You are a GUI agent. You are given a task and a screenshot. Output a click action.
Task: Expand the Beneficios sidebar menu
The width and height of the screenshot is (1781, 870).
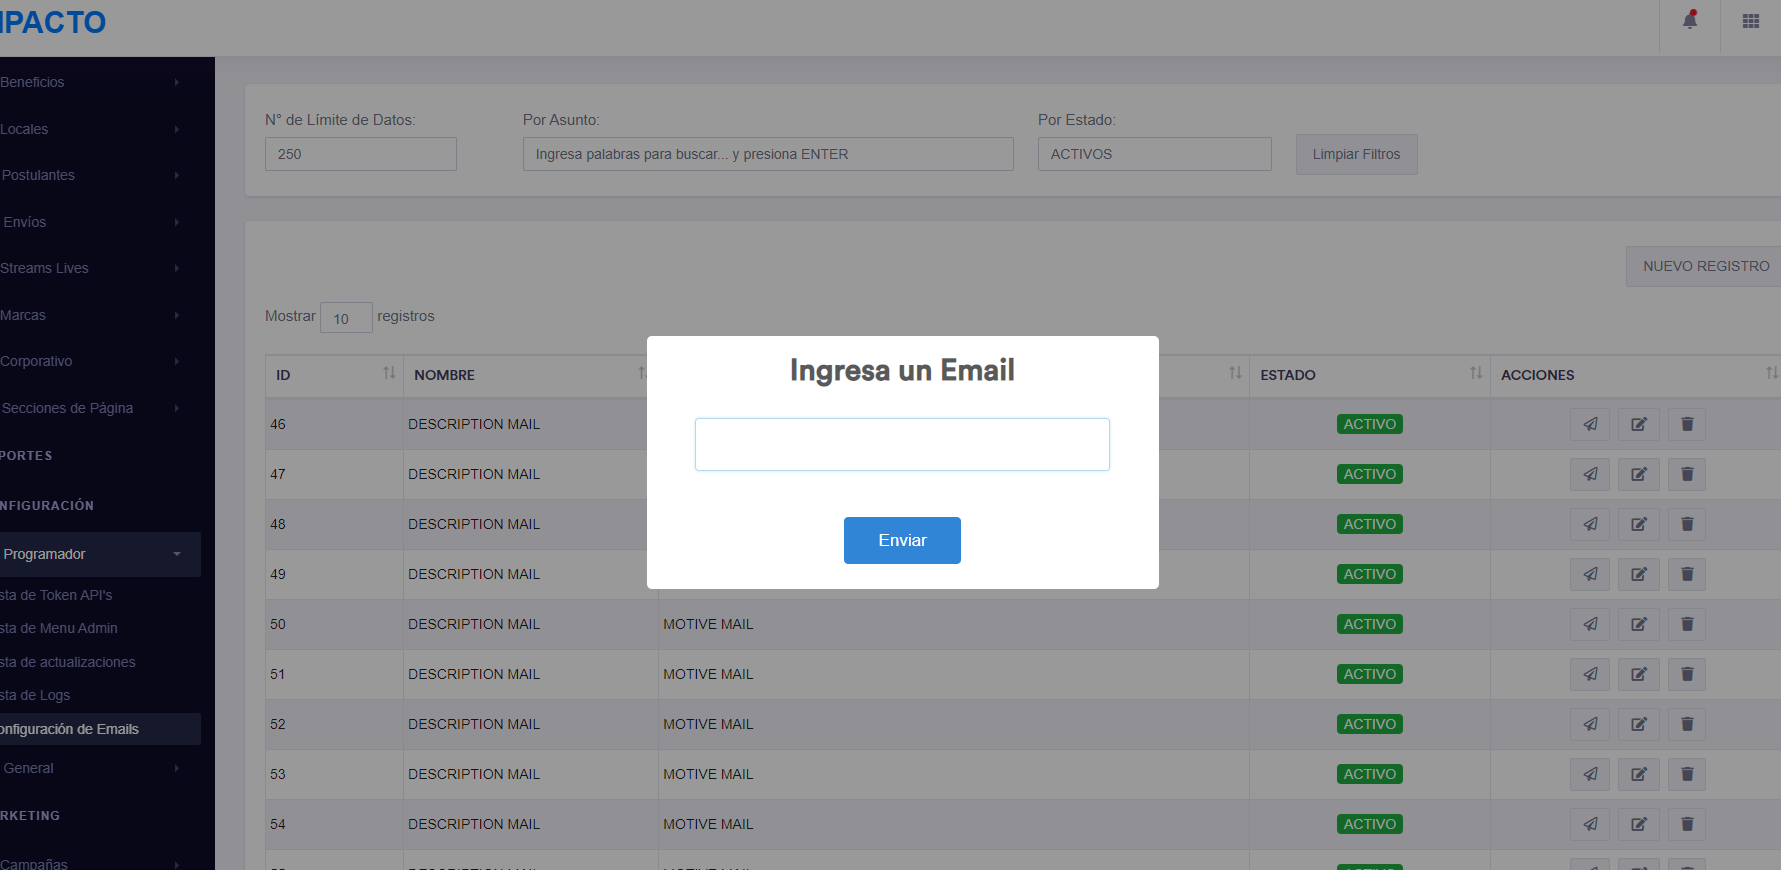pyautogui.click(x=90, y=82)
